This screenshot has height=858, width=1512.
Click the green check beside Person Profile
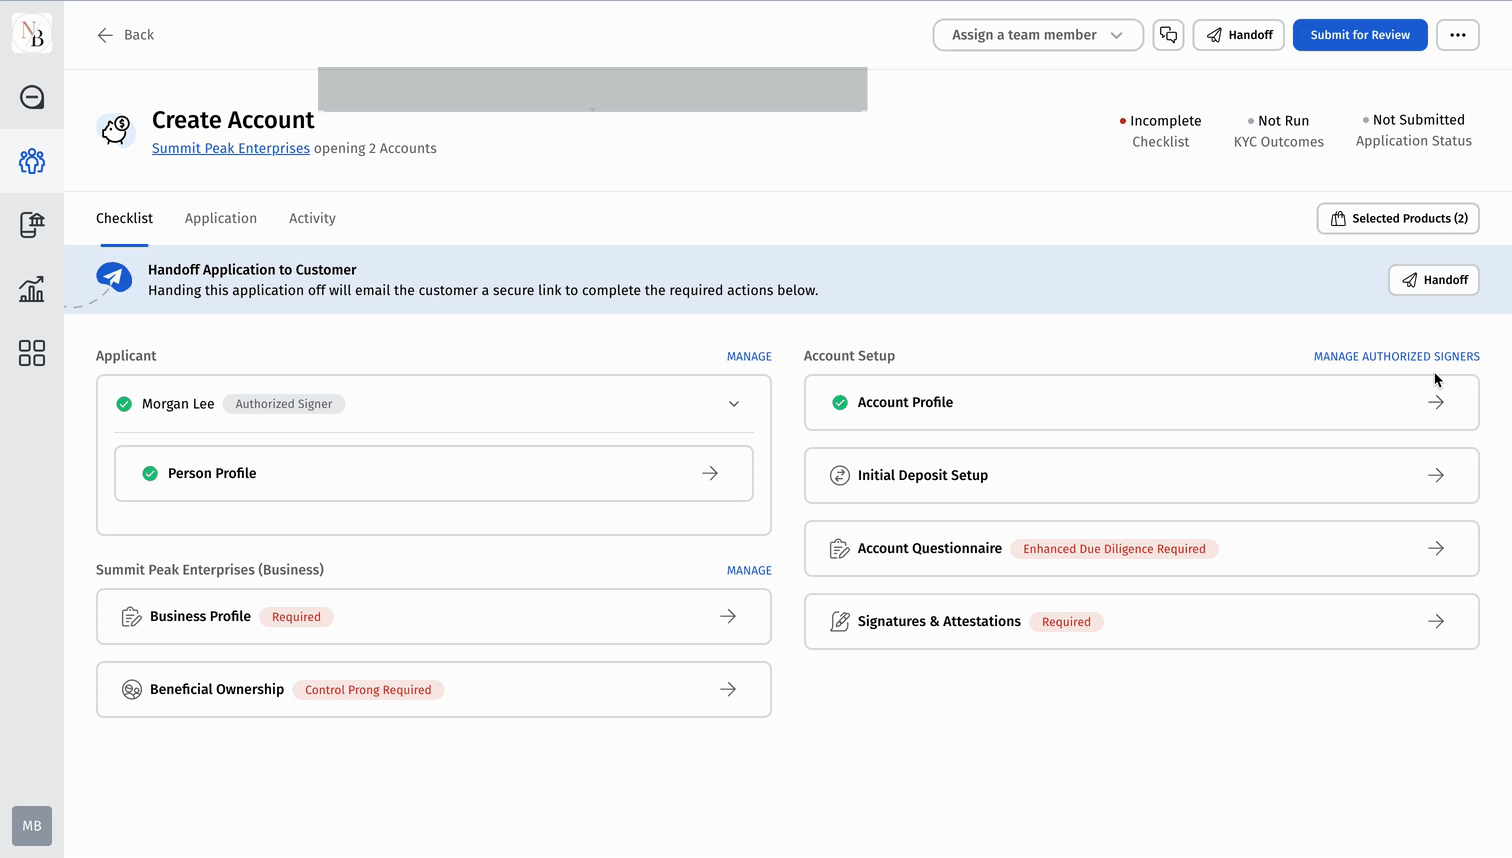150,474
